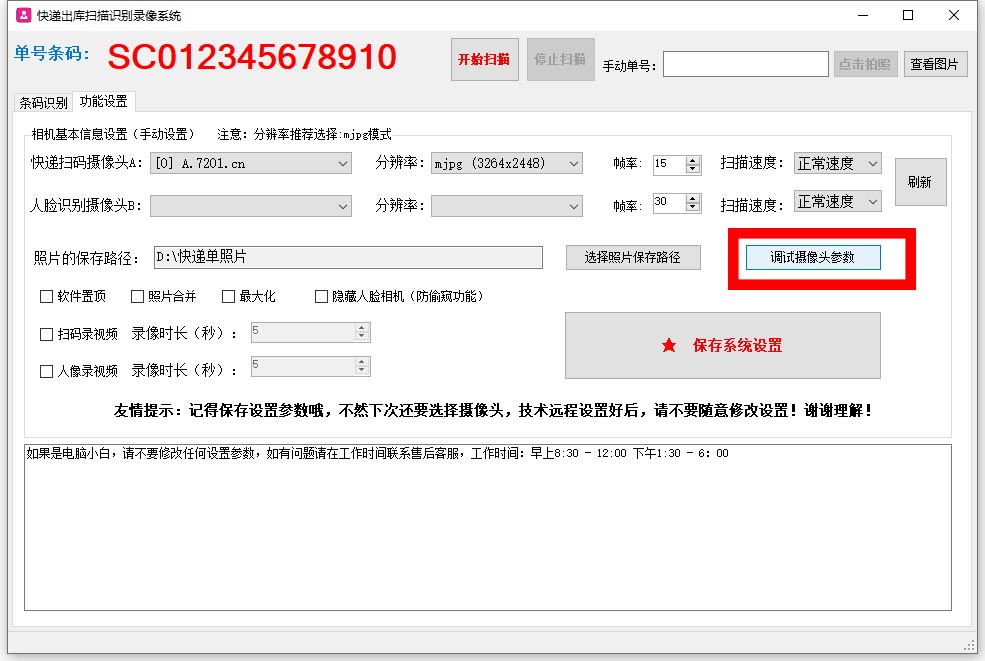This screenshot has width=985, height=661.
Task: Enable 隐藏人脸相机 anti-peek checkbox
Action: [x=322, y=297]
